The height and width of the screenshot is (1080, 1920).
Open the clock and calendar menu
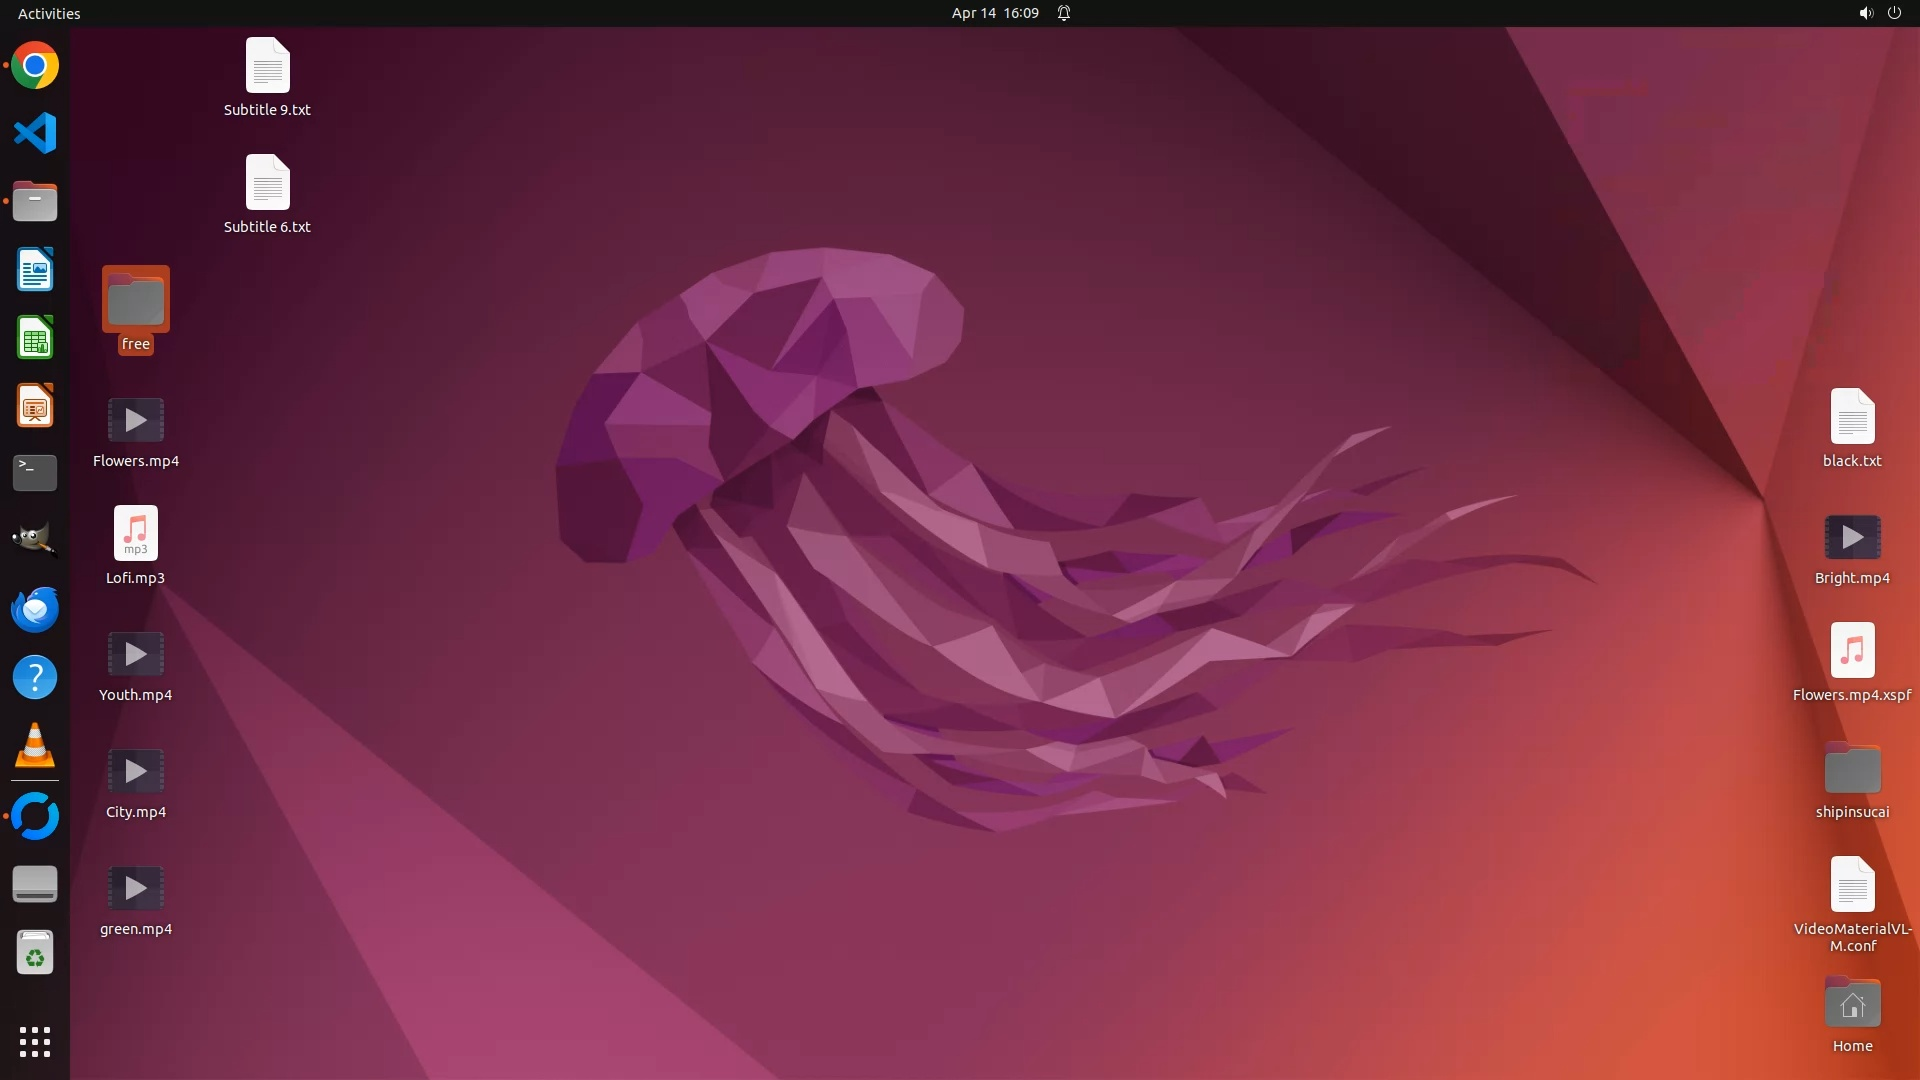(994, 13)
